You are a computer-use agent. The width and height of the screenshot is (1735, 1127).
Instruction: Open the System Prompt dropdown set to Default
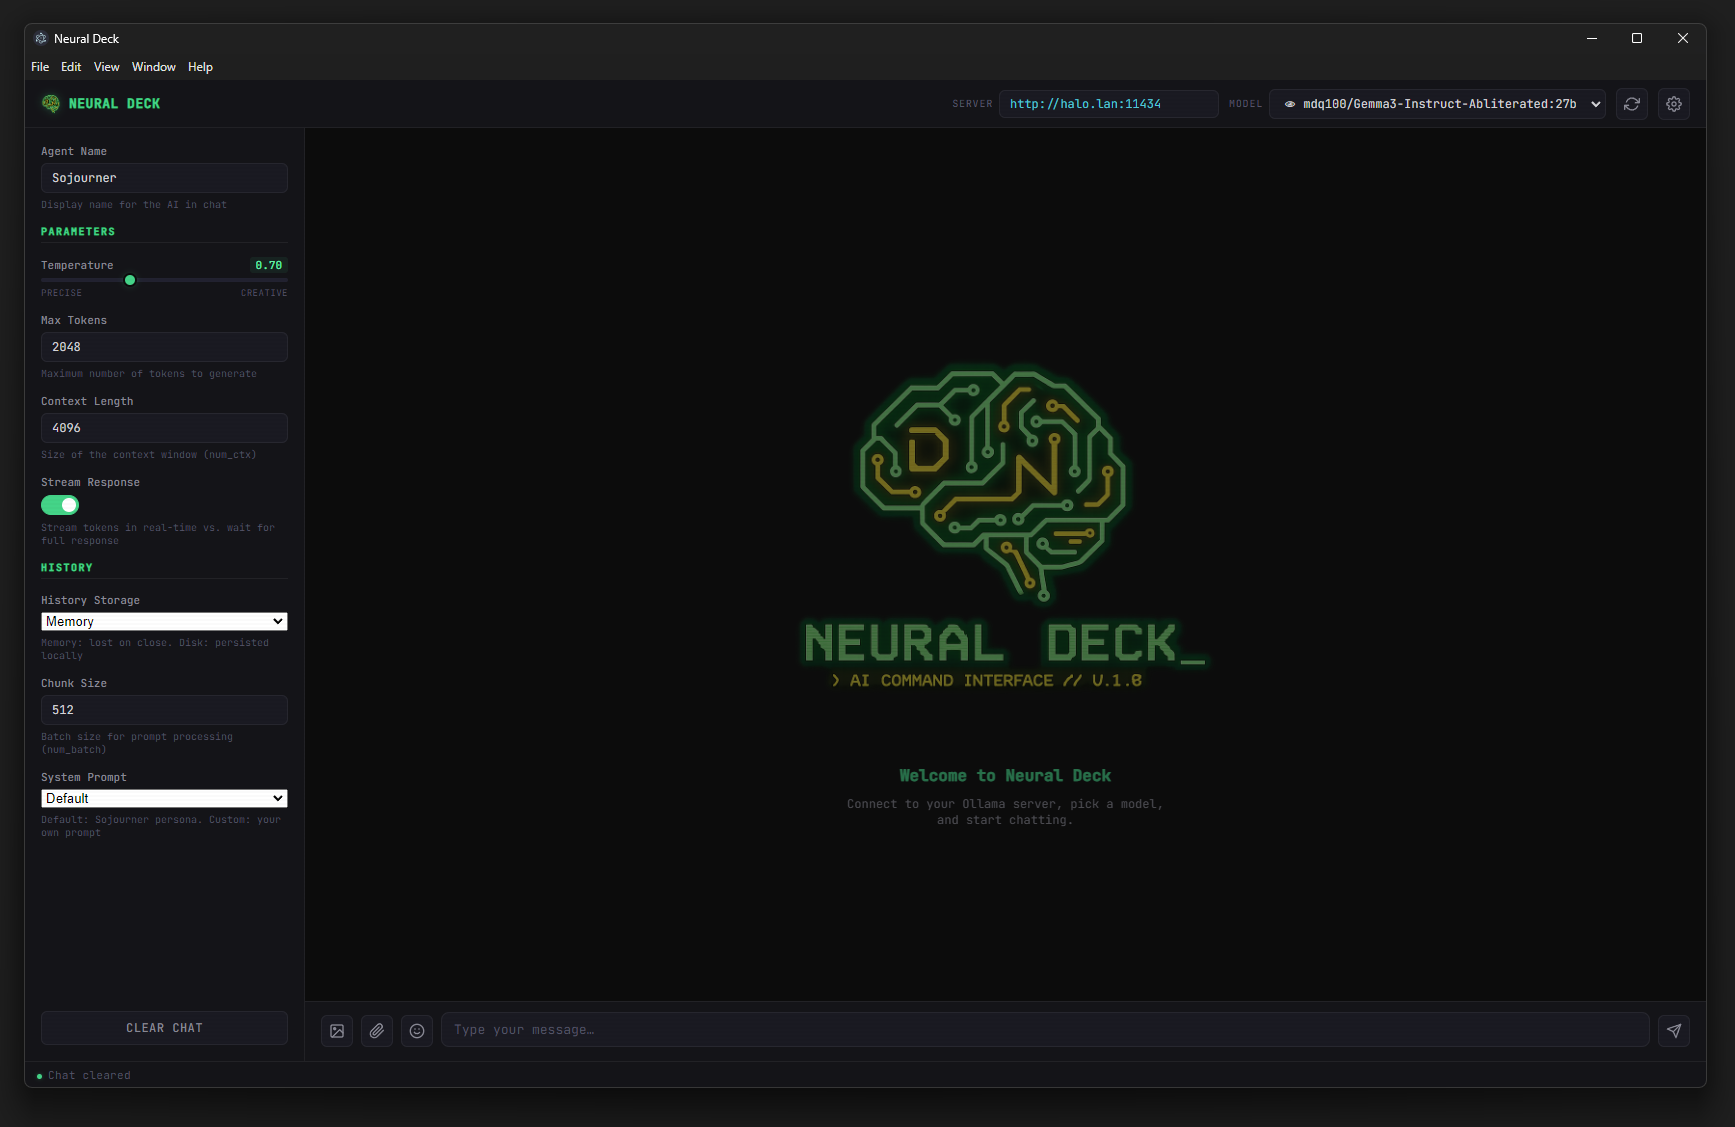pos(163,798)
